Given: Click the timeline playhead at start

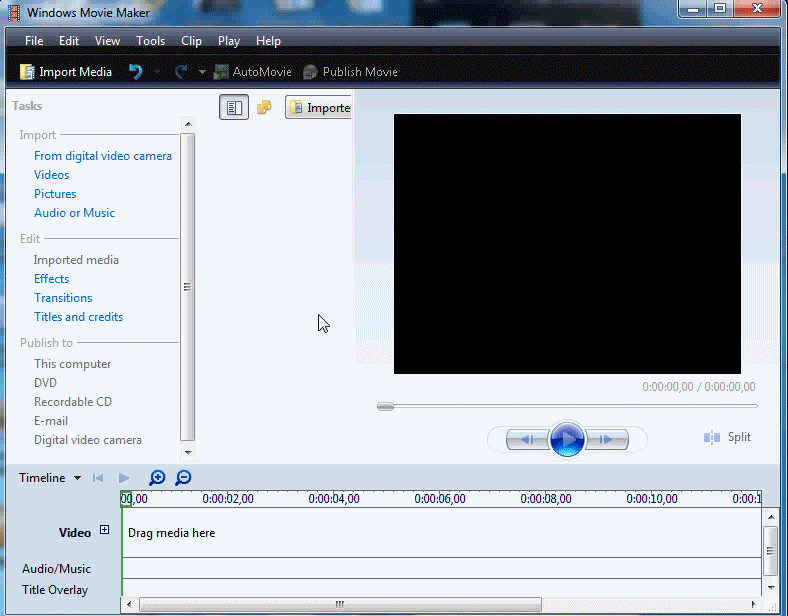Looking at the screenshot, I should pos(126,499).
